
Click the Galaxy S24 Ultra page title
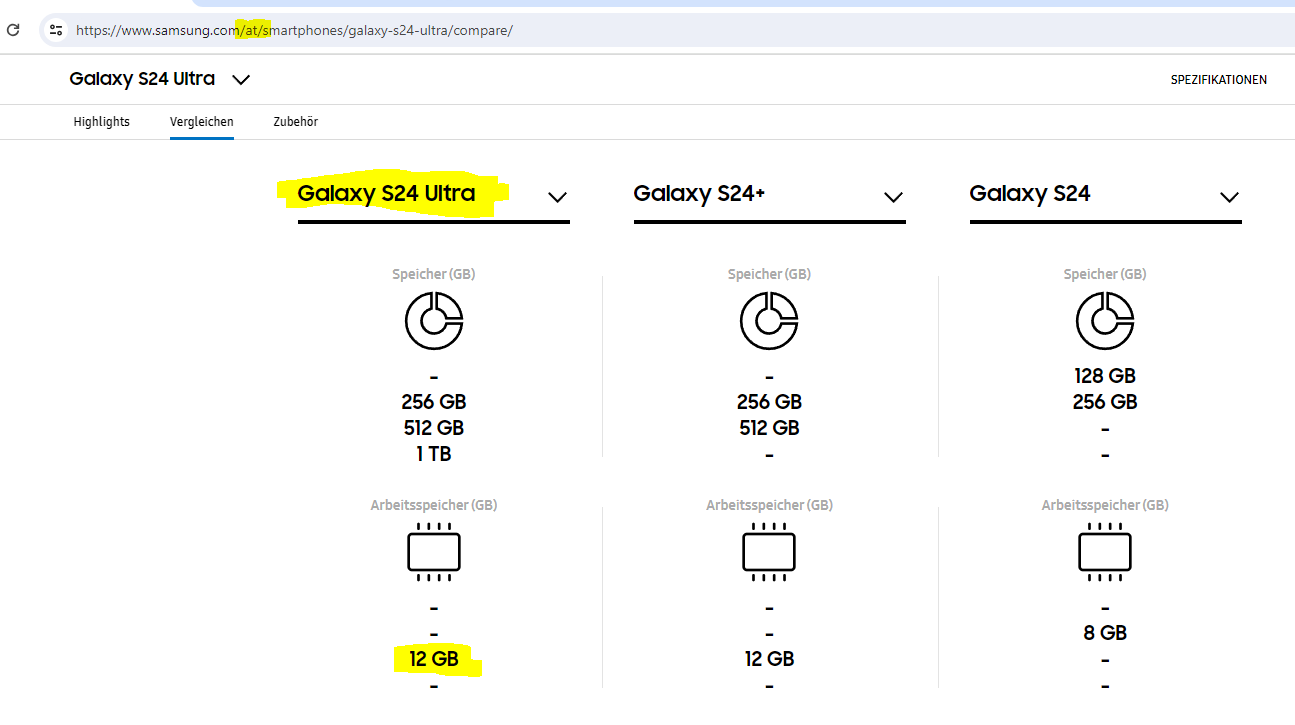click(x=142, y=79)
